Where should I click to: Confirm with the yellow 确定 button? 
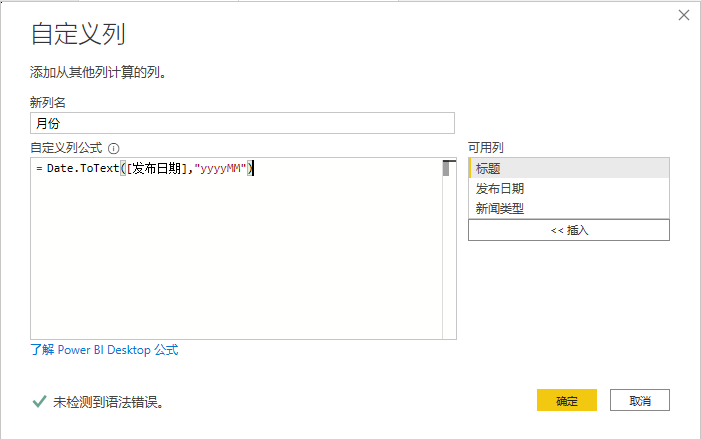point(566,400)
